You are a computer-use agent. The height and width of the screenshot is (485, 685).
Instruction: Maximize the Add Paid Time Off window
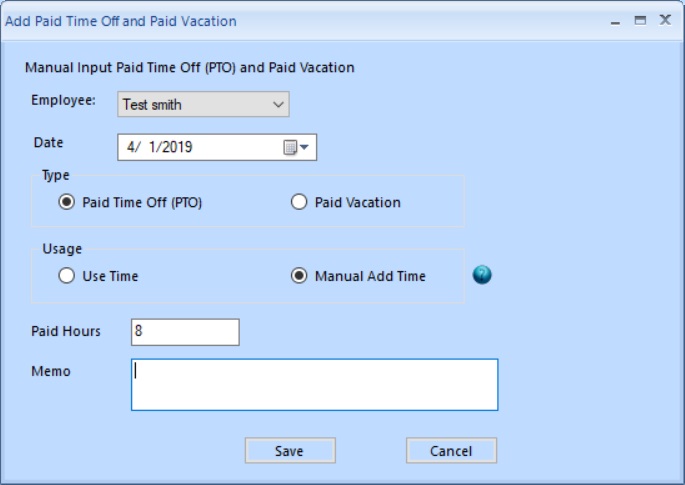coord(641,20)
